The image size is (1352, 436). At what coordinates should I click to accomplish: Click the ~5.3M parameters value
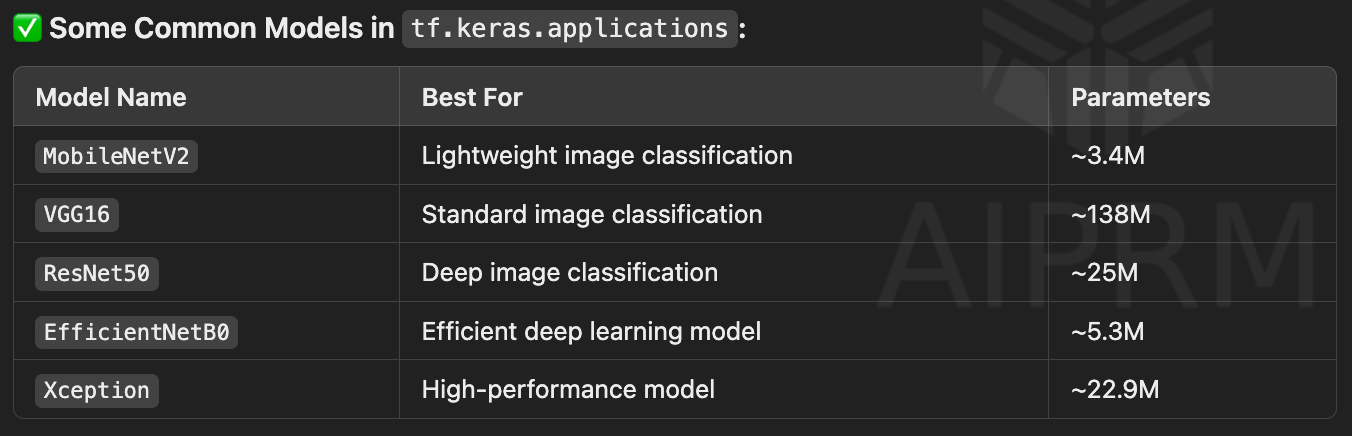pos(1107,330)
